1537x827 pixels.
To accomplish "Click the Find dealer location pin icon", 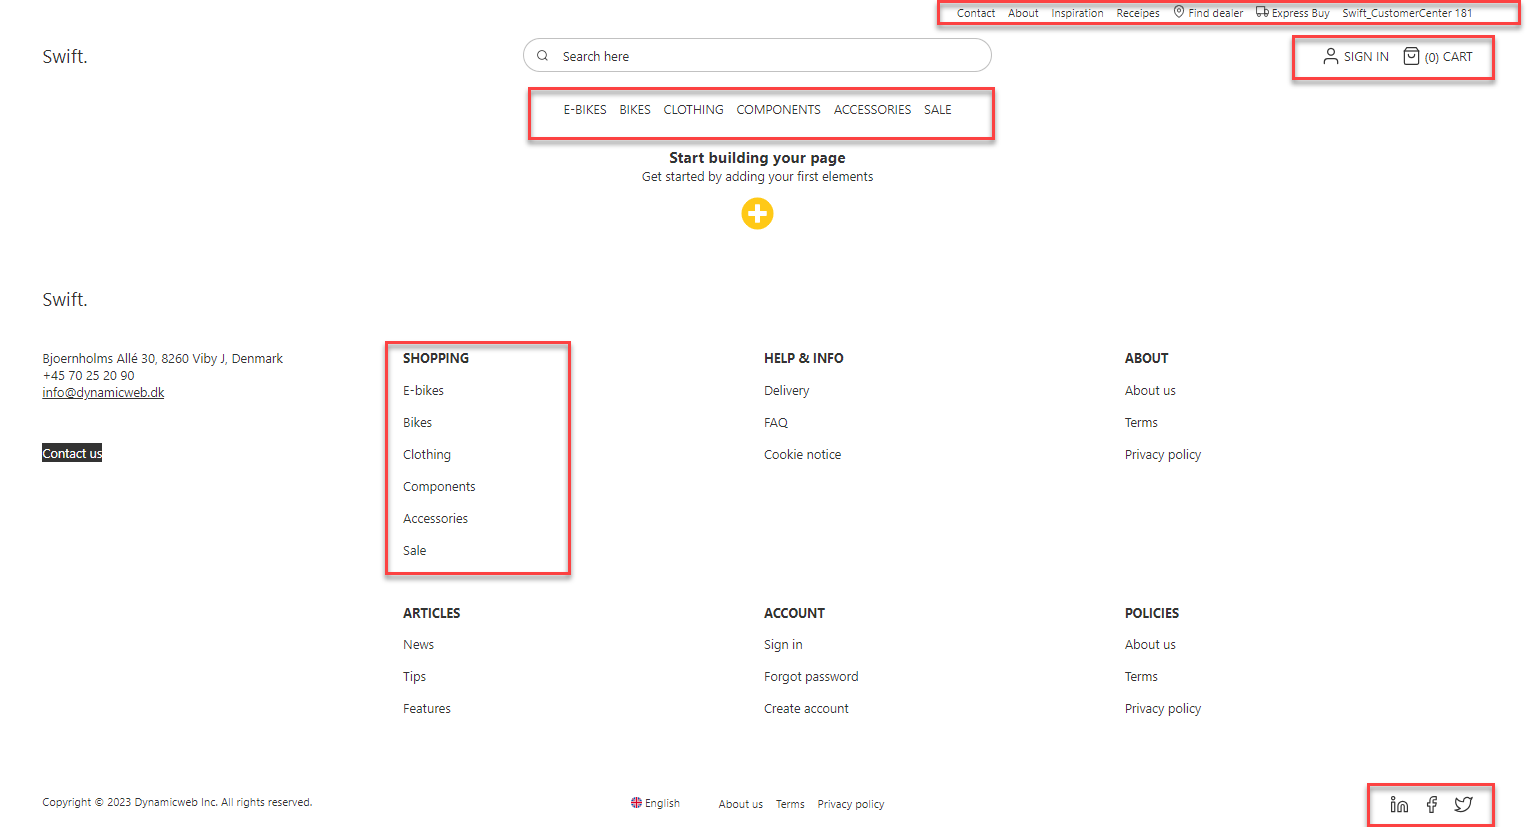I will click(1179, 12).
